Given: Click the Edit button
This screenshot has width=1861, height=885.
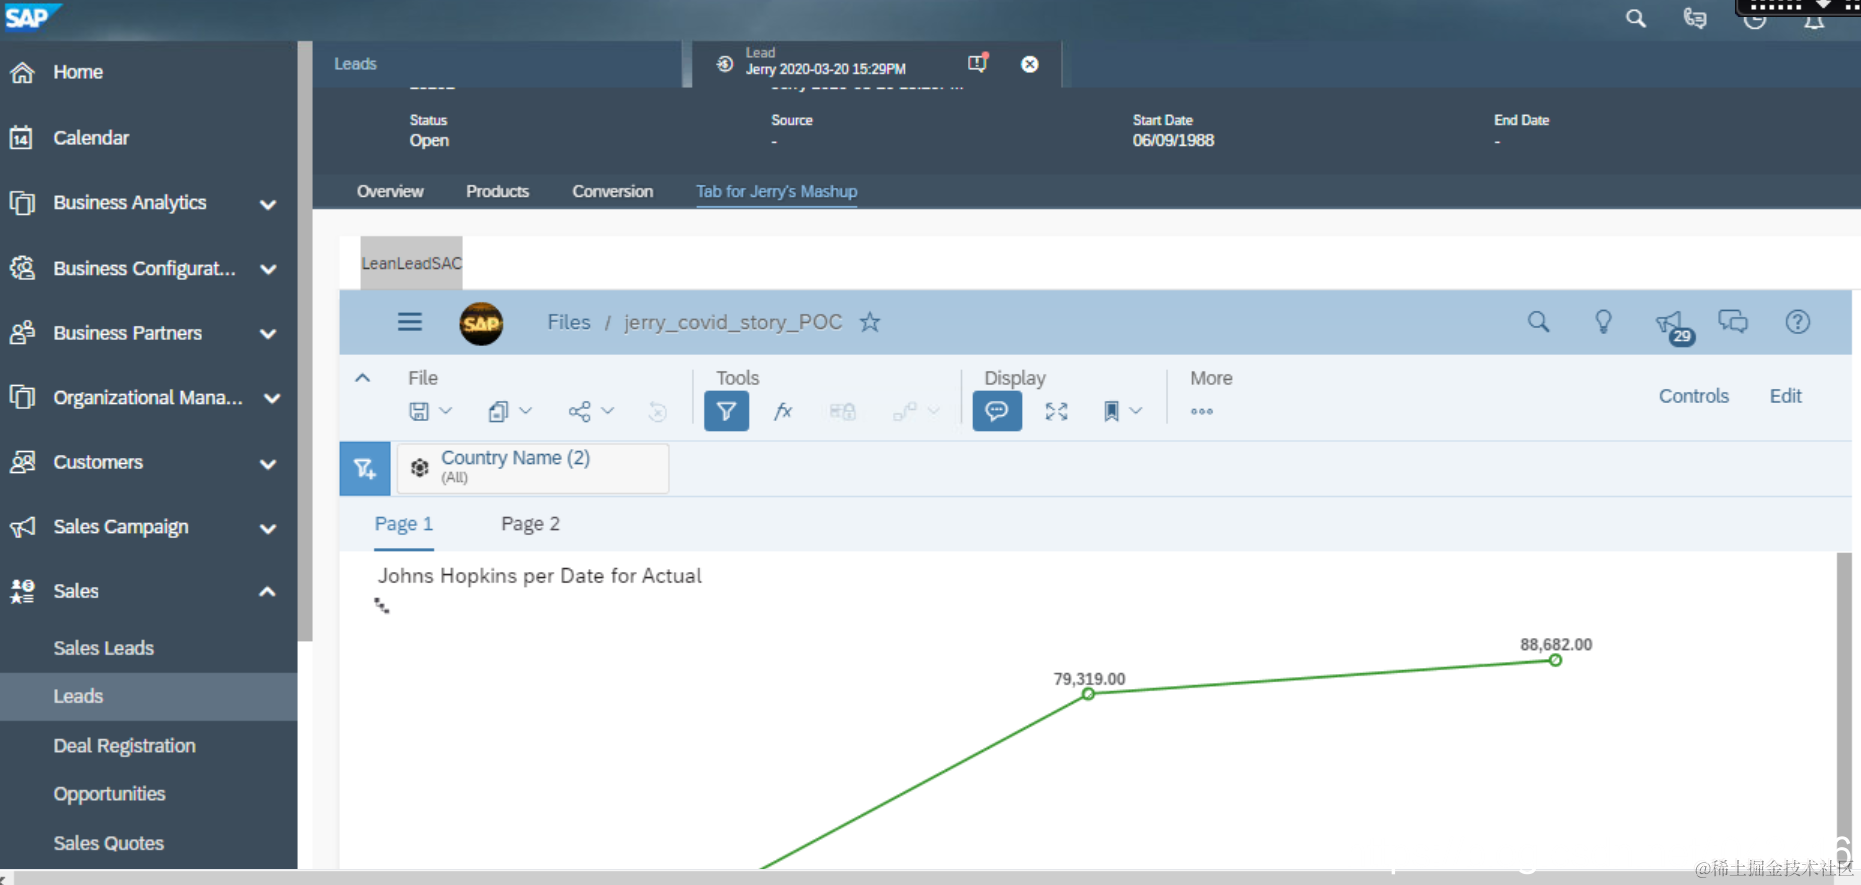Looking at the screenshot, I should (x=1786, y=396).
